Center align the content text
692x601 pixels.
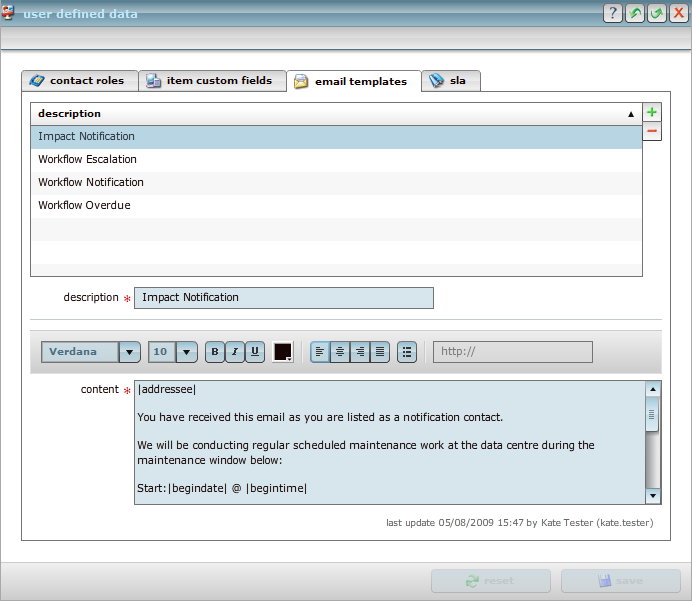point(340,352)
